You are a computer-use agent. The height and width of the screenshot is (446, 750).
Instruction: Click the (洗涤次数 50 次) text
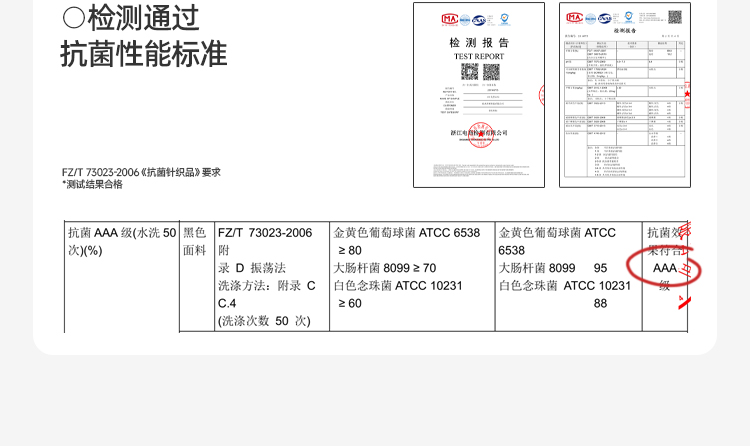coord(264,321)
